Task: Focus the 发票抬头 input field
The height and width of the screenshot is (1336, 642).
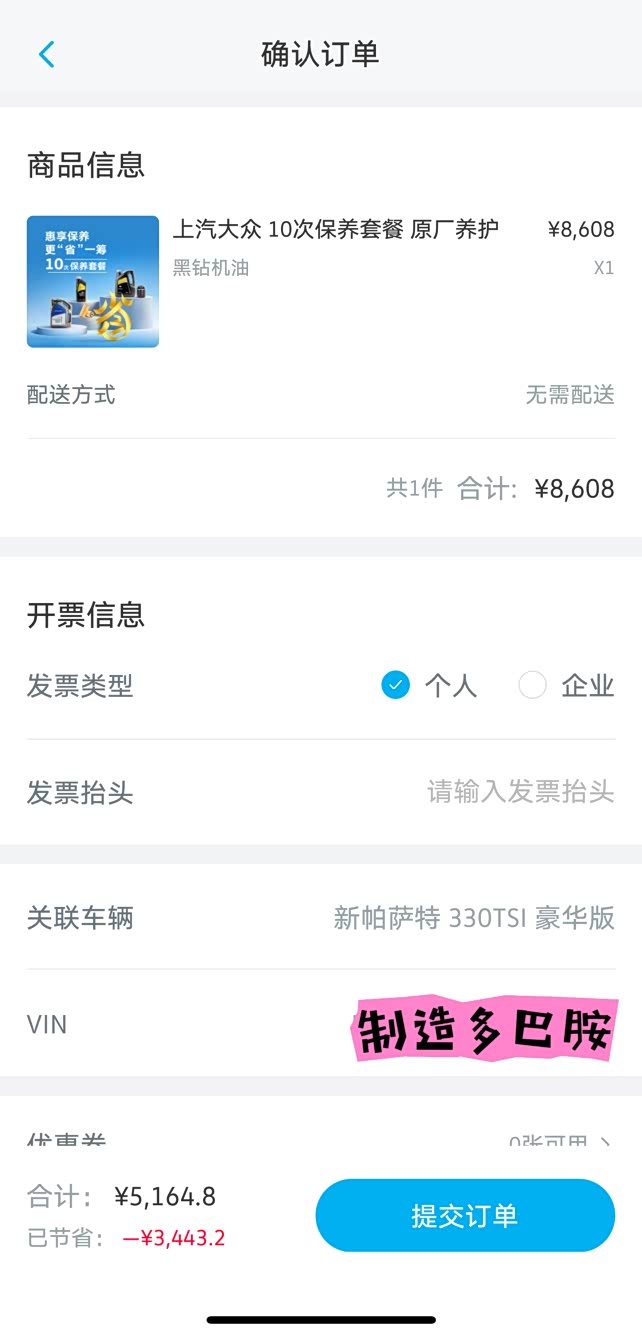Action: tap(520, 793)
